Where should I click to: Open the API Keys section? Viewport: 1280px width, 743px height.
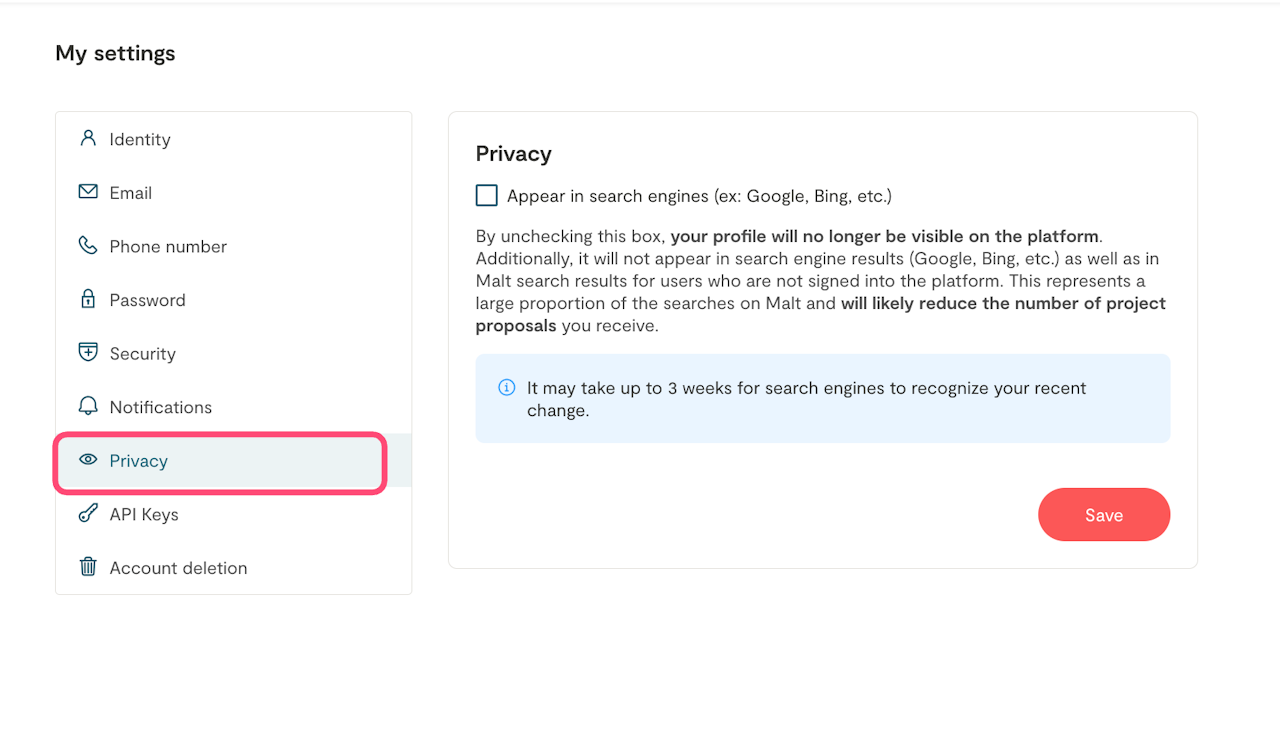(144, 515)
